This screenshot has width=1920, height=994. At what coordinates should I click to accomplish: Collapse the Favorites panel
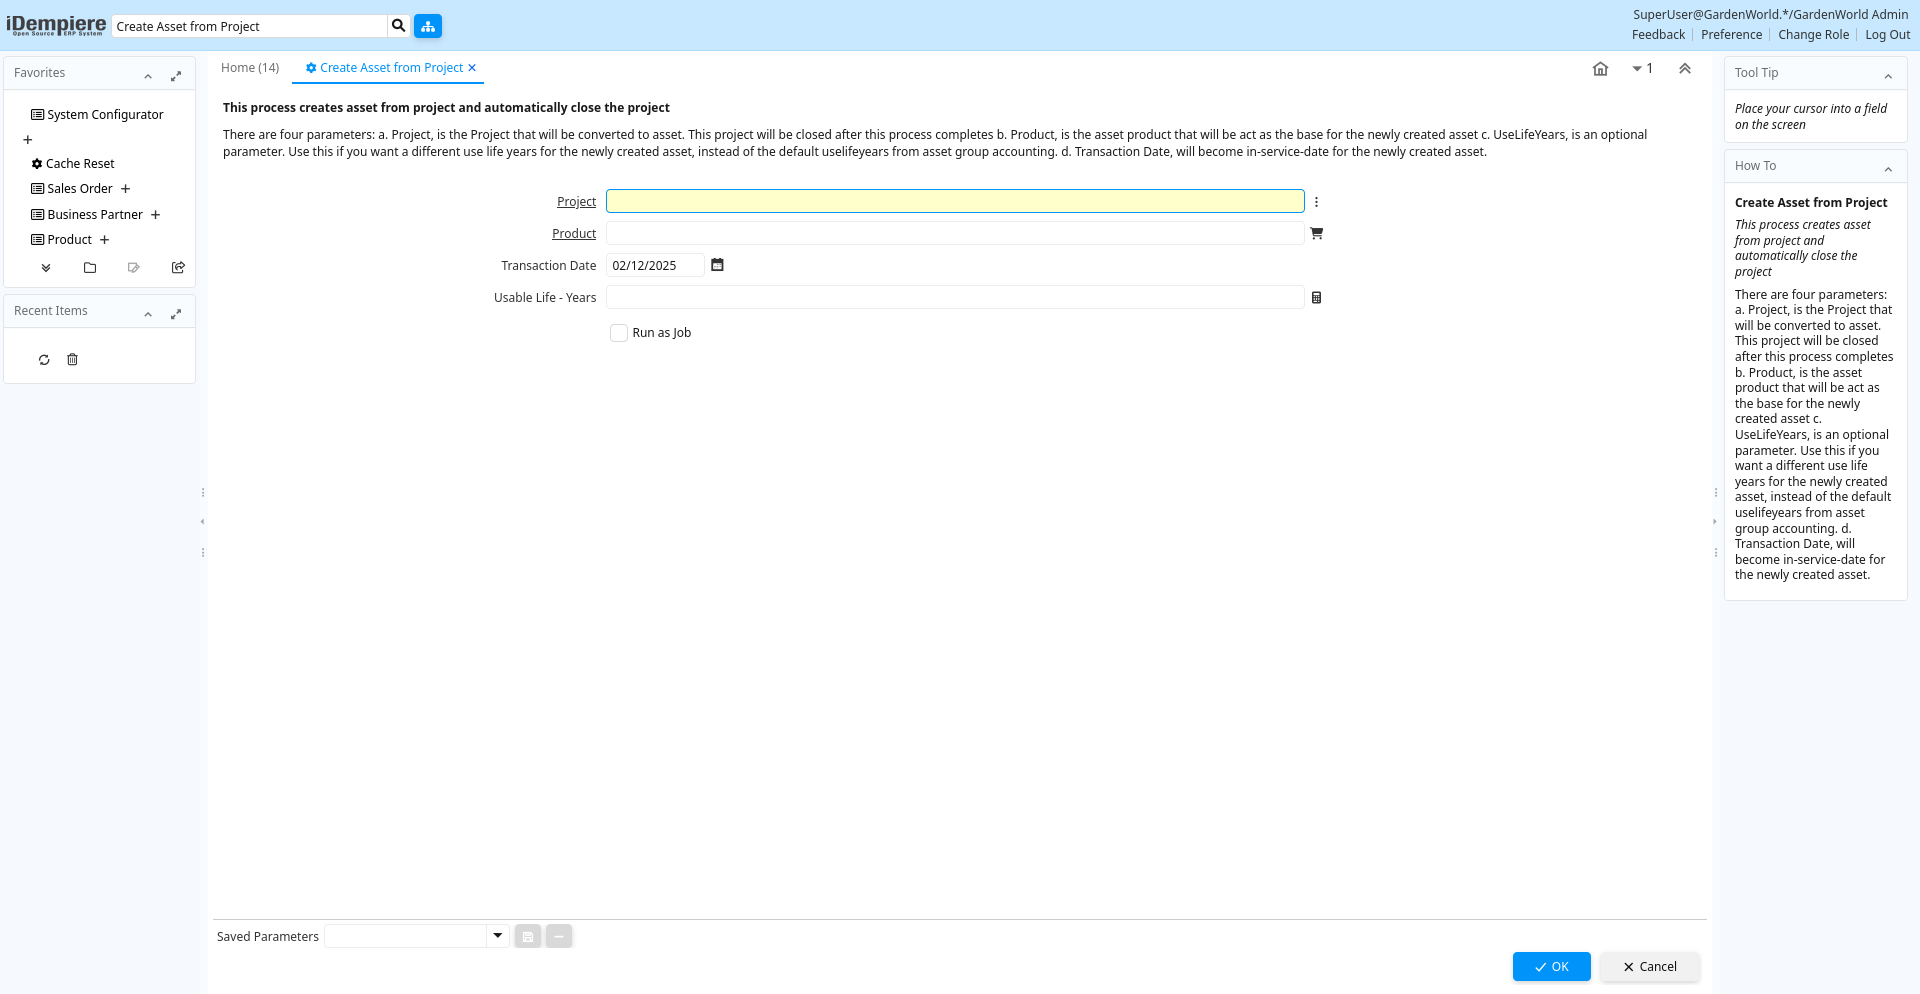(x=148, y=76)
